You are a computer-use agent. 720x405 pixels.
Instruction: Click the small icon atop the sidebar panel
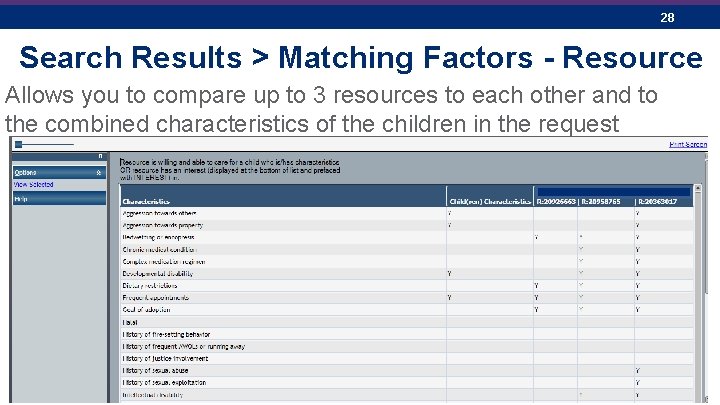[101, 156]
